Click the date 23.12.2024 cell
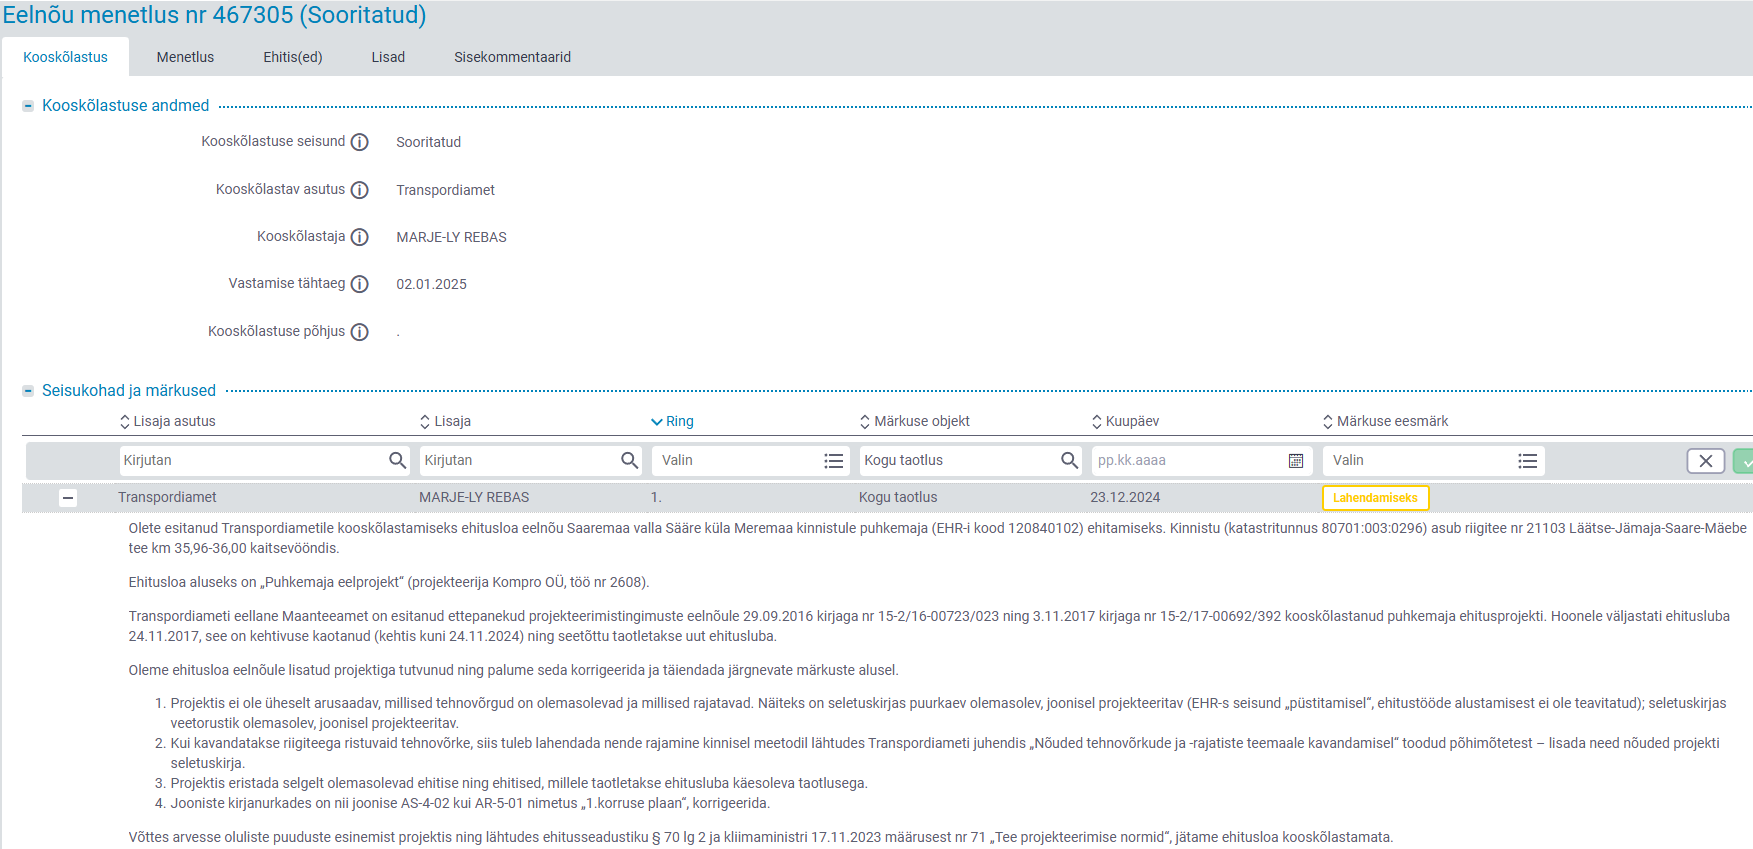Image resolution: width=1753 pixels, height=849 pixels. (x=1125, y=497)
